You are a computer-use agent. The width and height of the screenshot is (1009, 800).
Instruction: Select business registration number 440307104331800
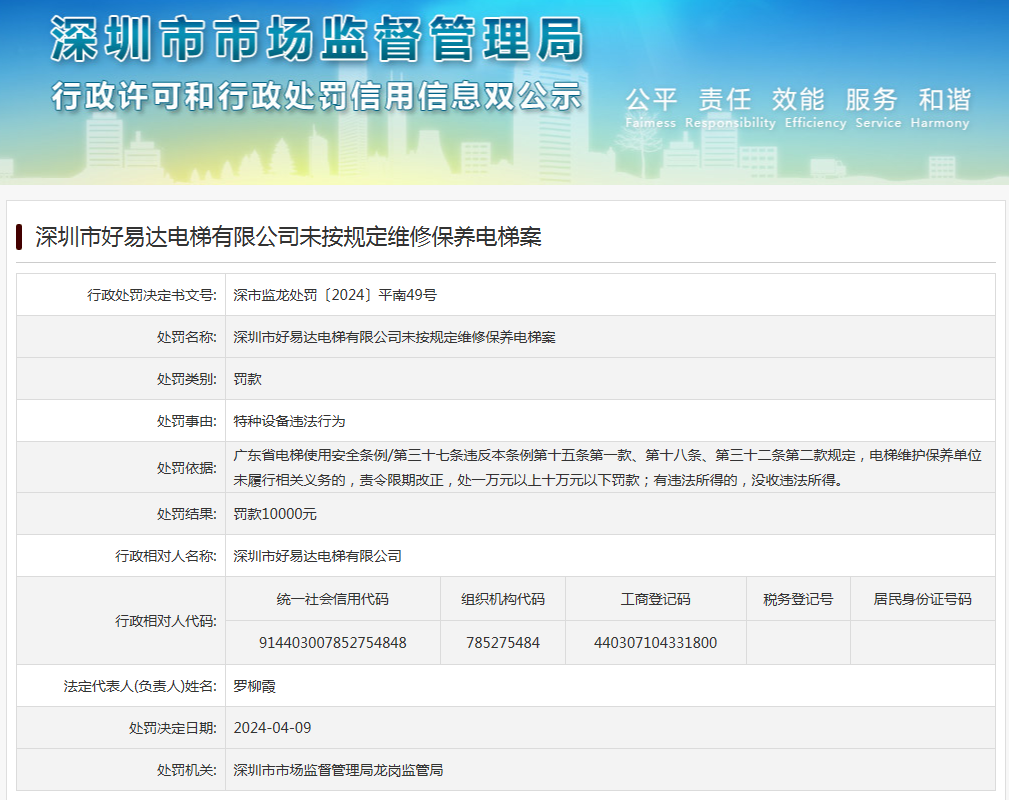point(656,642)
